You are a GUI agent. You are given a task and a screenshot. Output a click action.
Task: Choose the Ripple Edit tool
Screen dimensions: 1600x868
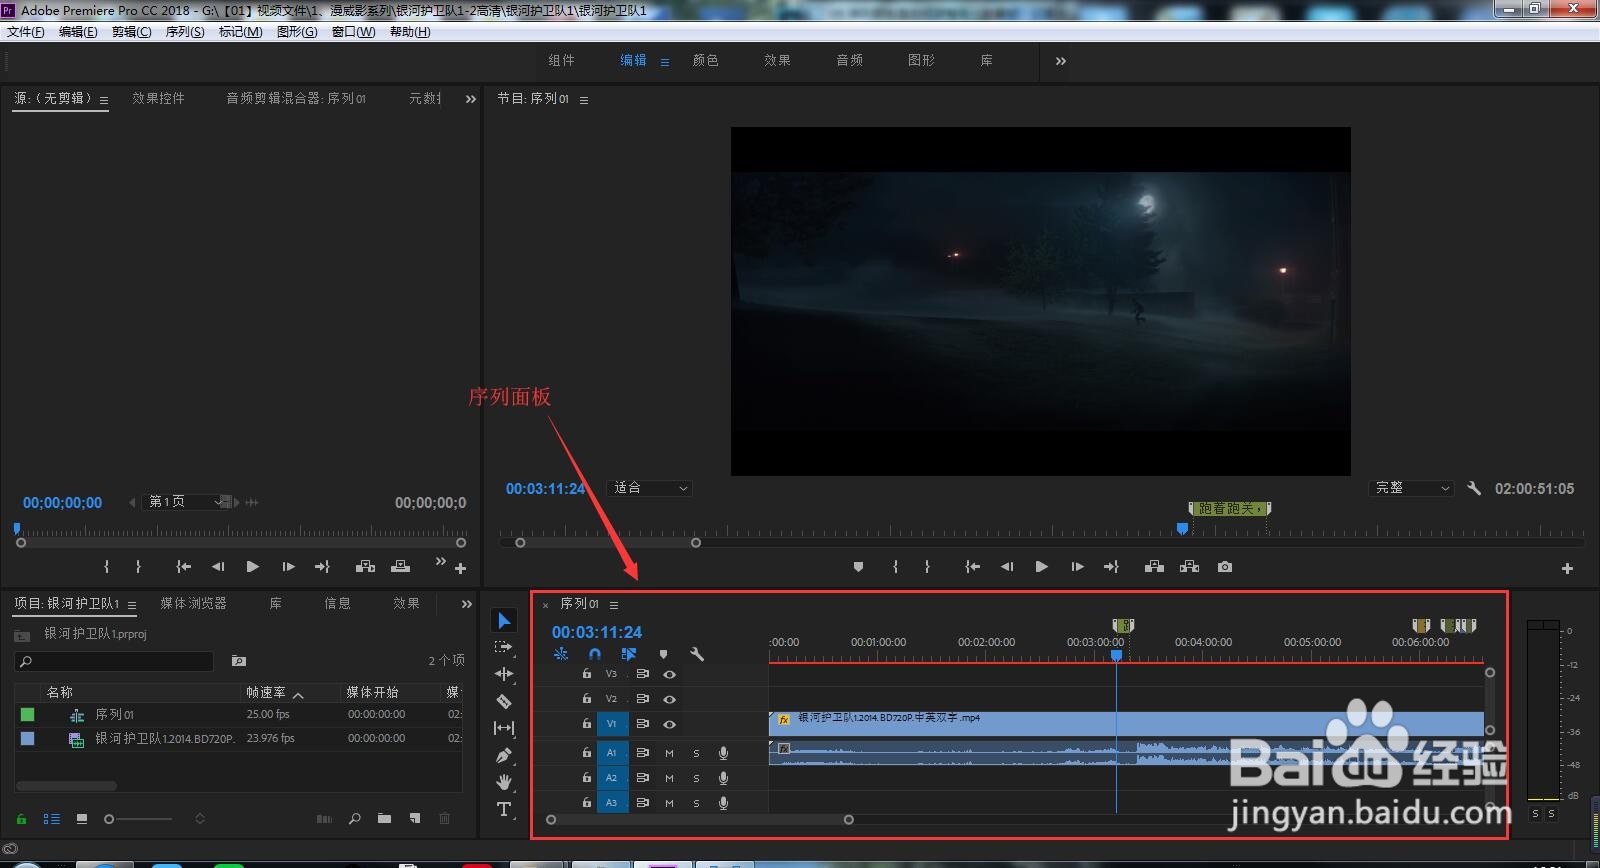504,674
